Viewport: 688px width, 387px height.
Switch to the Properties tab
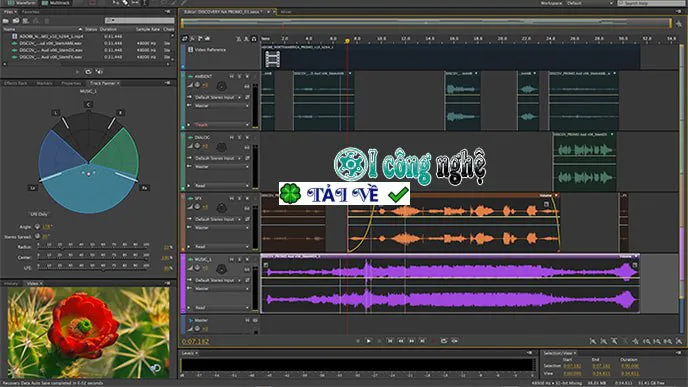click(x=71, y=83)
